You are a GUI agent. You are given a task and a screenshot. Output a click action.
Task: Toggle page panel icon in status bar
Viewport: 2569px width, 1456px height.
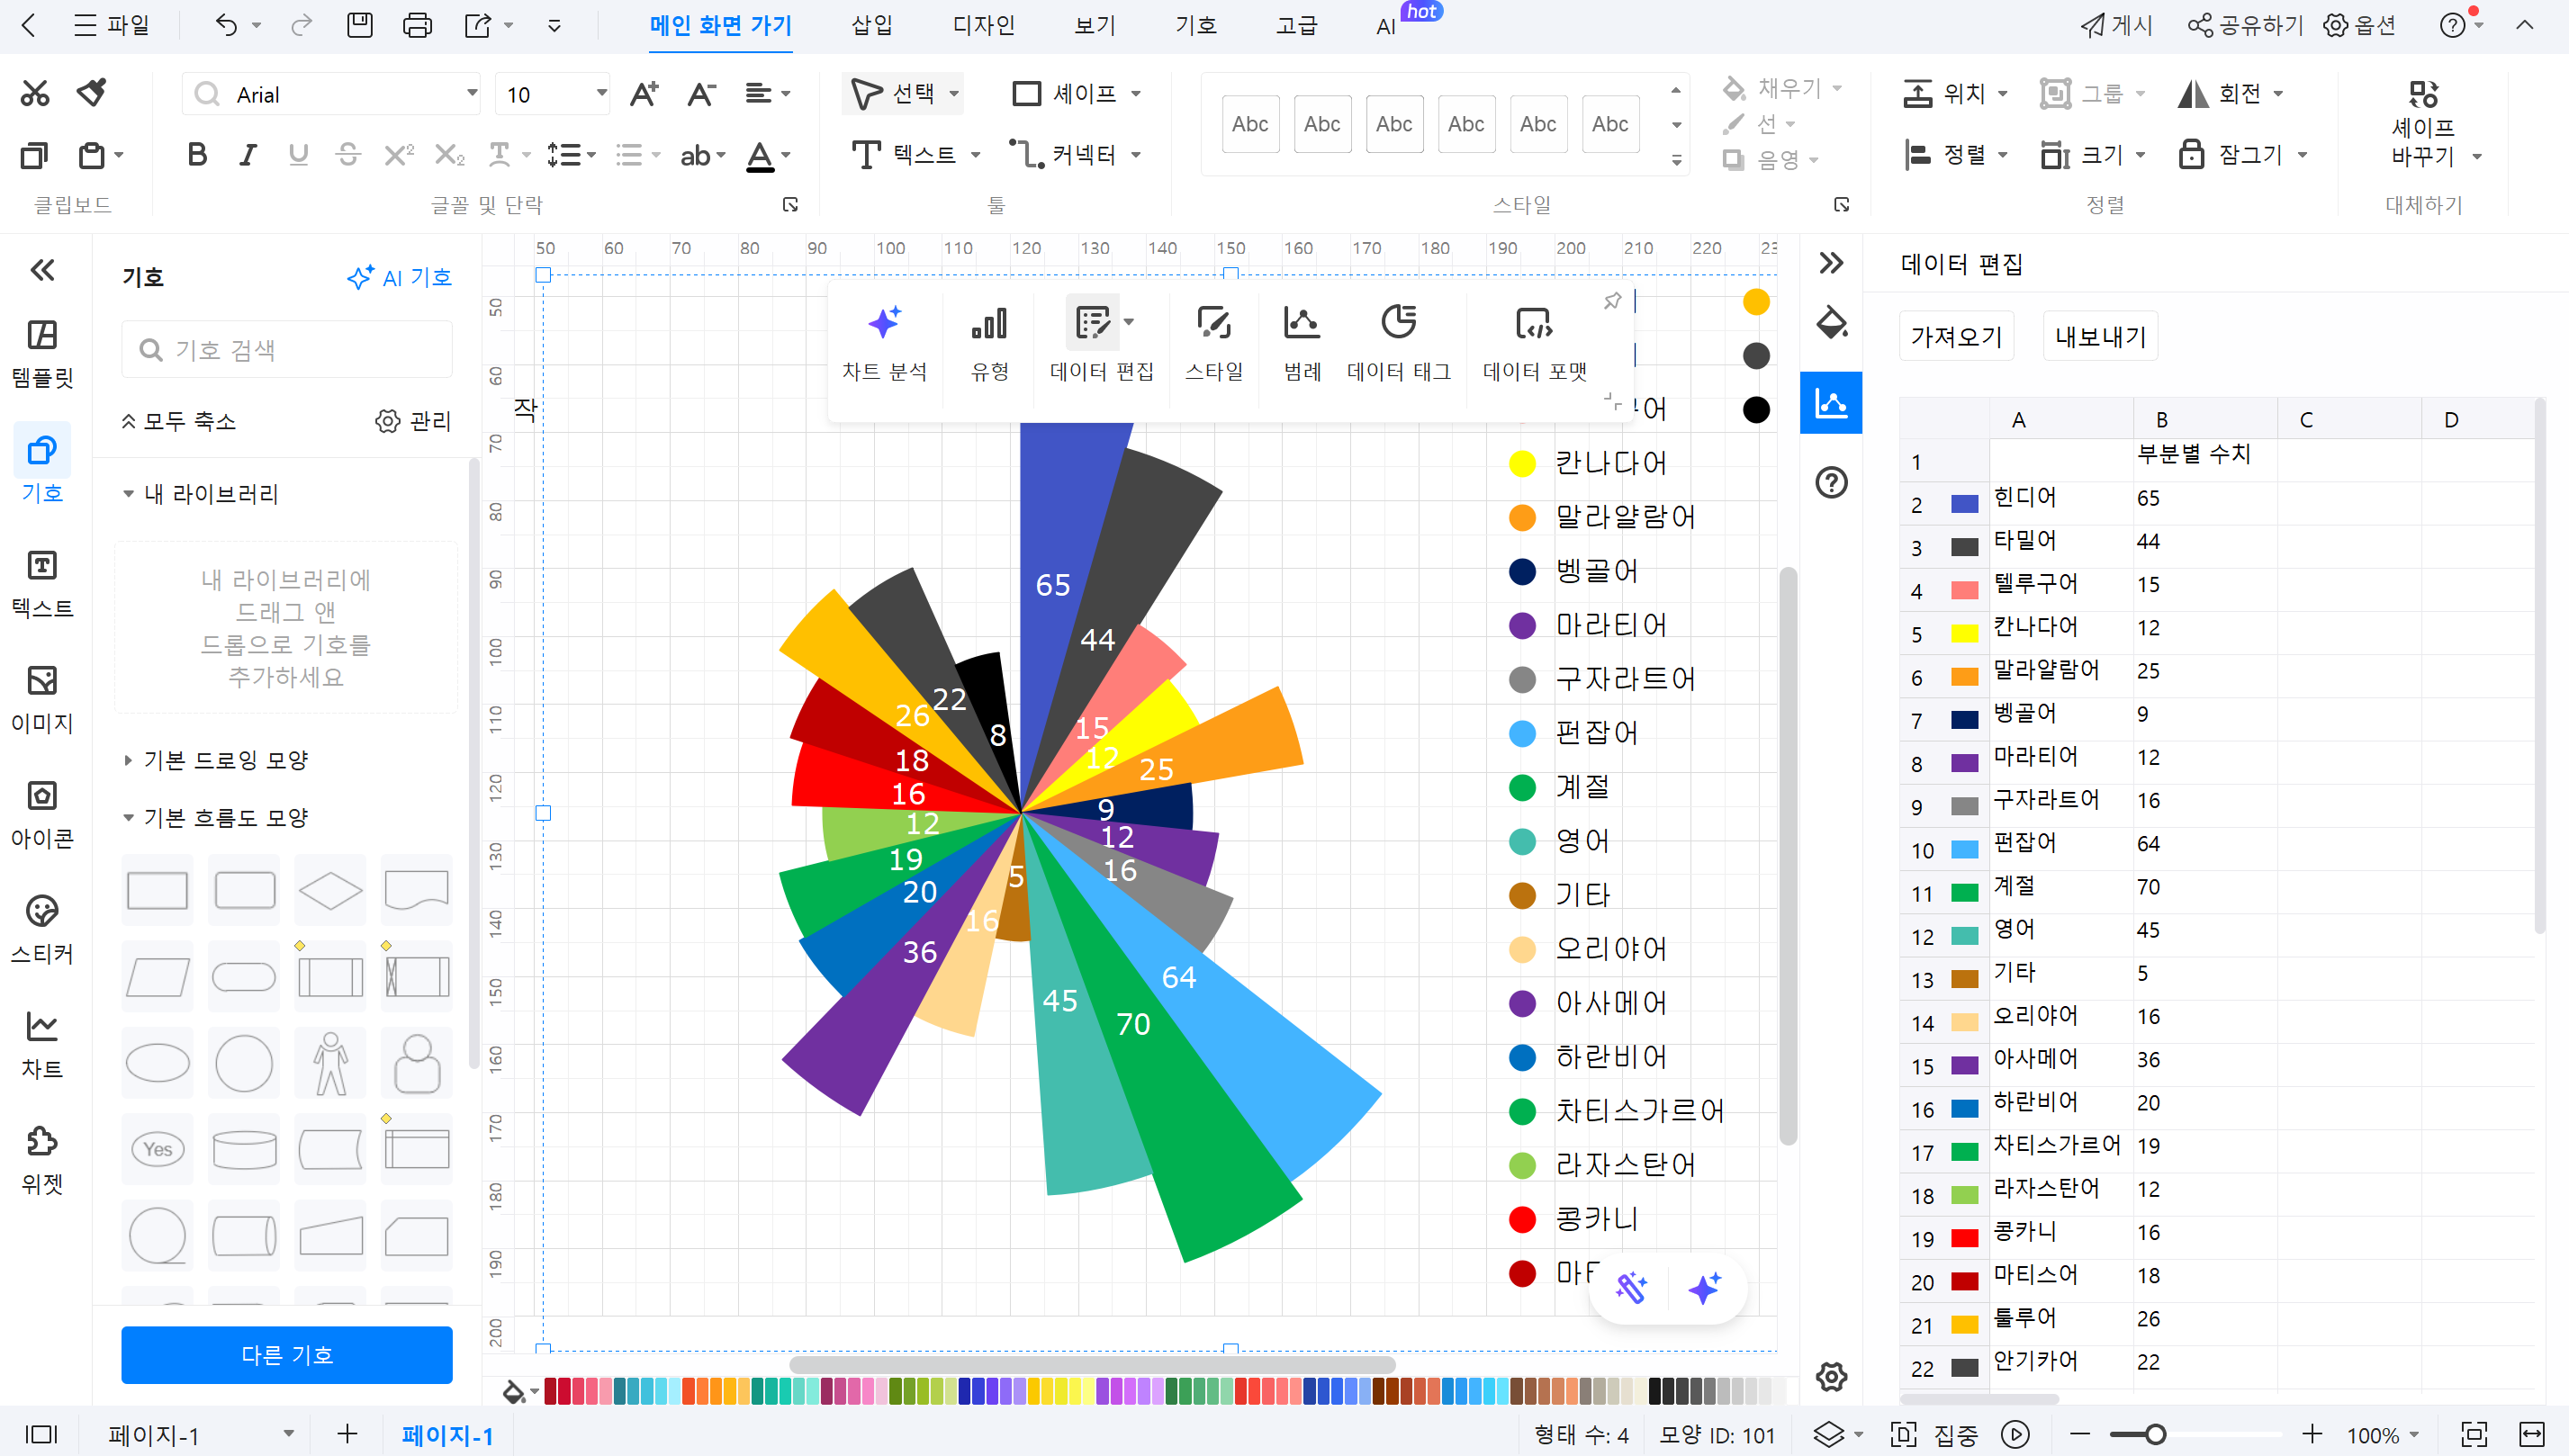click(x=41, y=1434)
